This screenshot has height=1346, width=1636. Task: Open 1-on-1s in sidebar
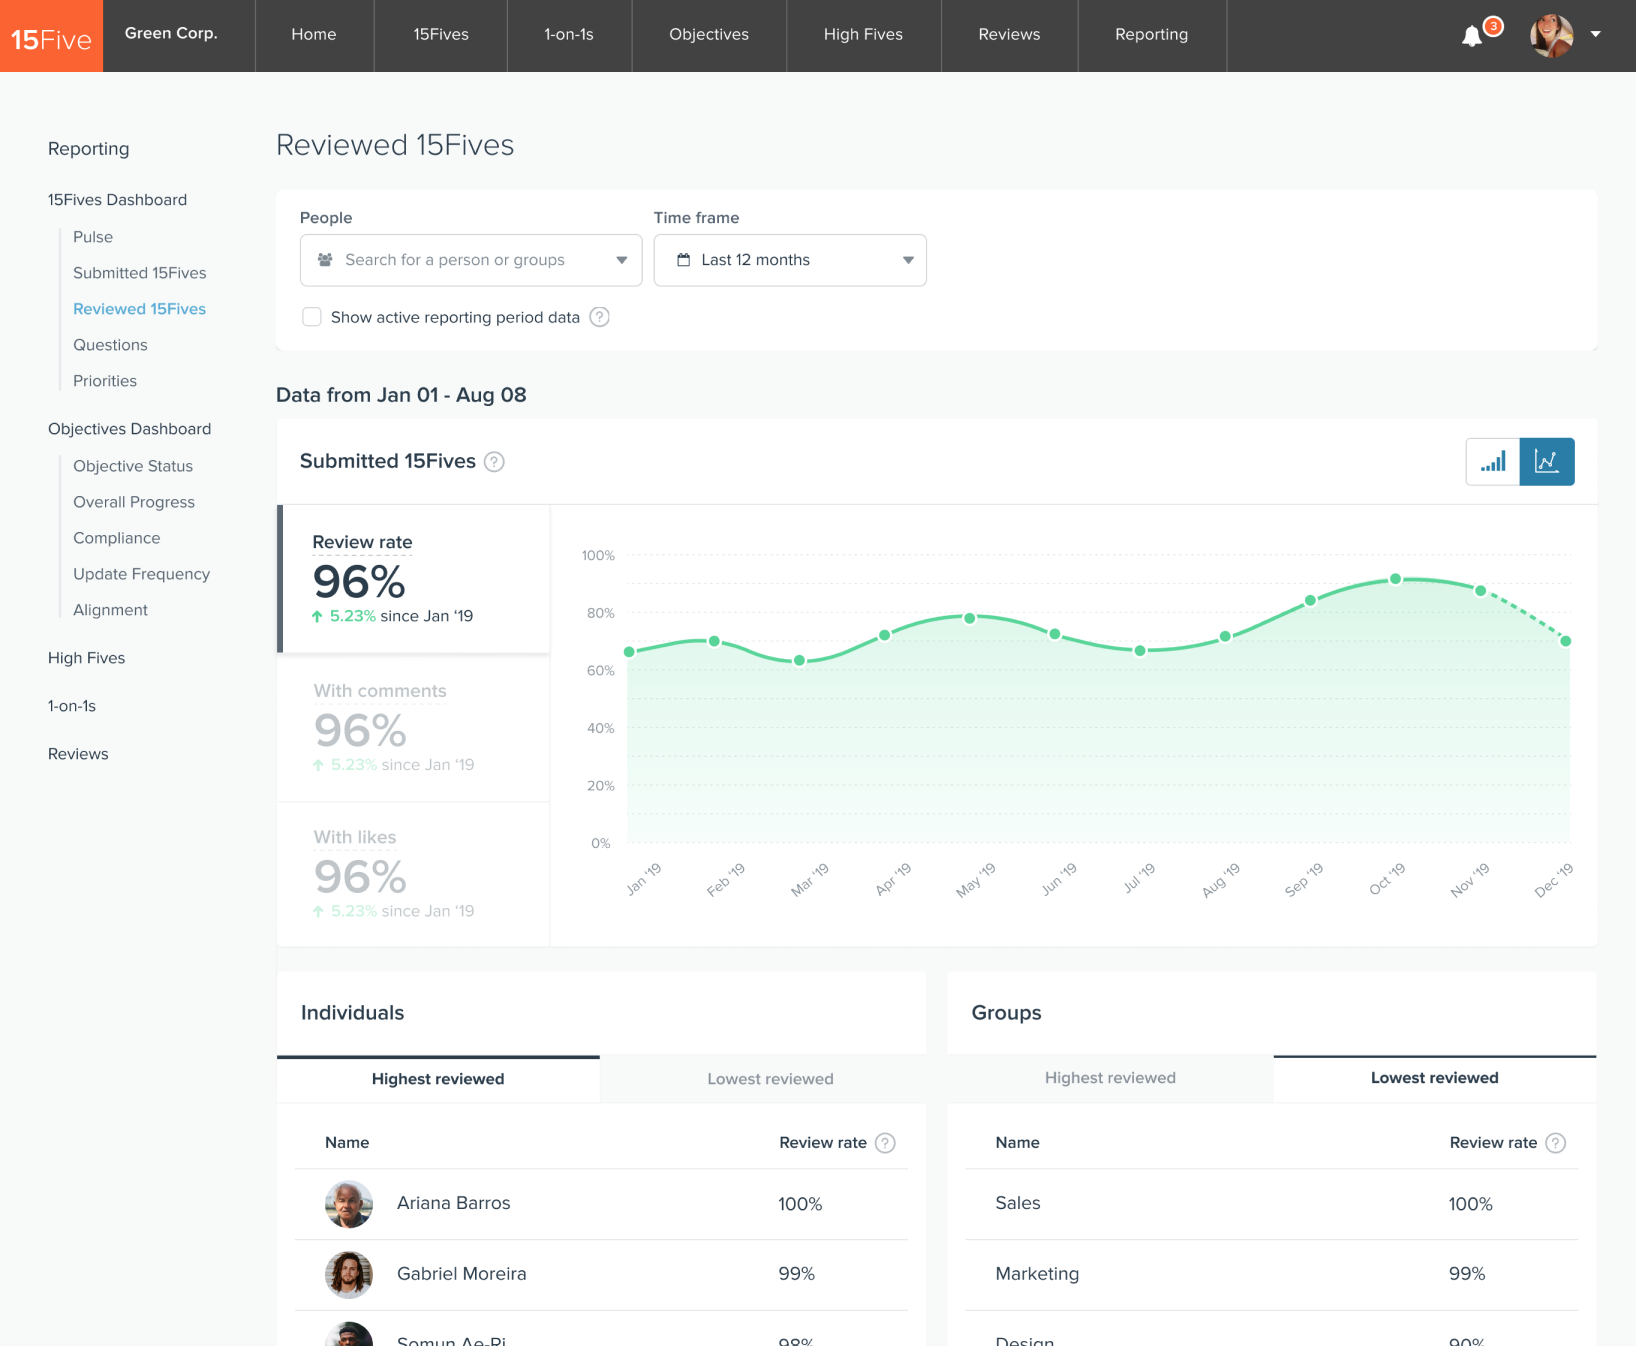coord(72,706)
